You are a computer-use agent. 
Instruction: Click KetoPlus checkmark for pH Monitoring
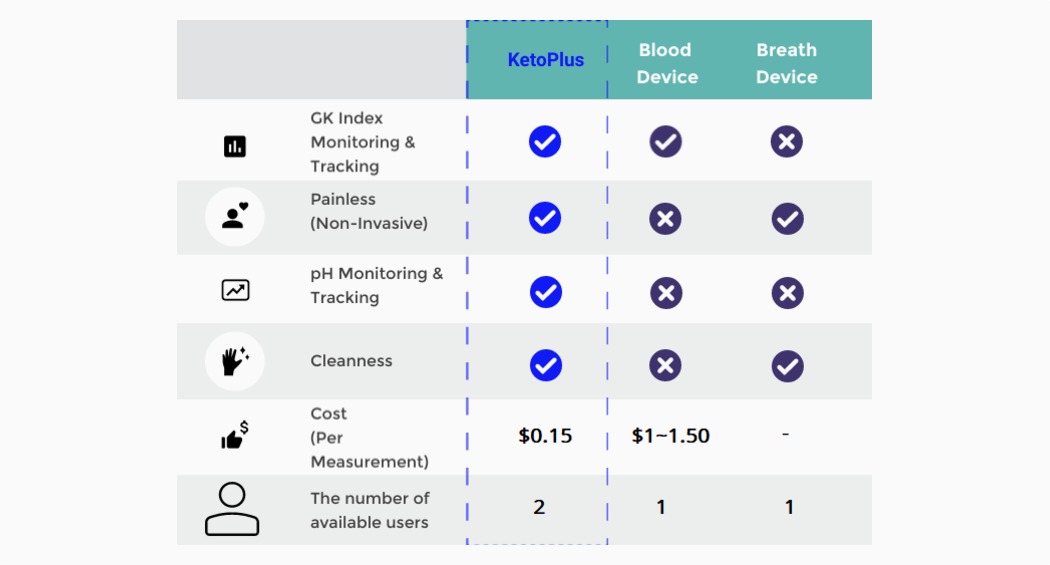pyautogui.click(x=545, y=292)
